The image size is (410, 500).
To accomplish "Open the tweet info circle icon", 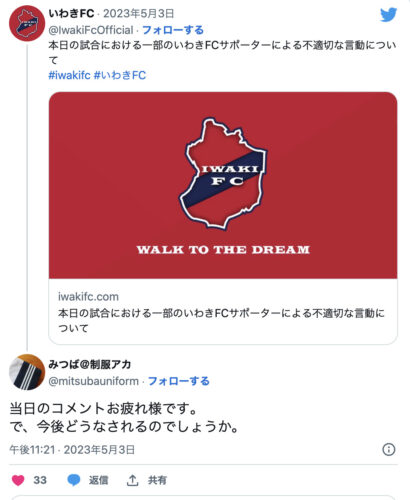I will (x=389, y=449).
